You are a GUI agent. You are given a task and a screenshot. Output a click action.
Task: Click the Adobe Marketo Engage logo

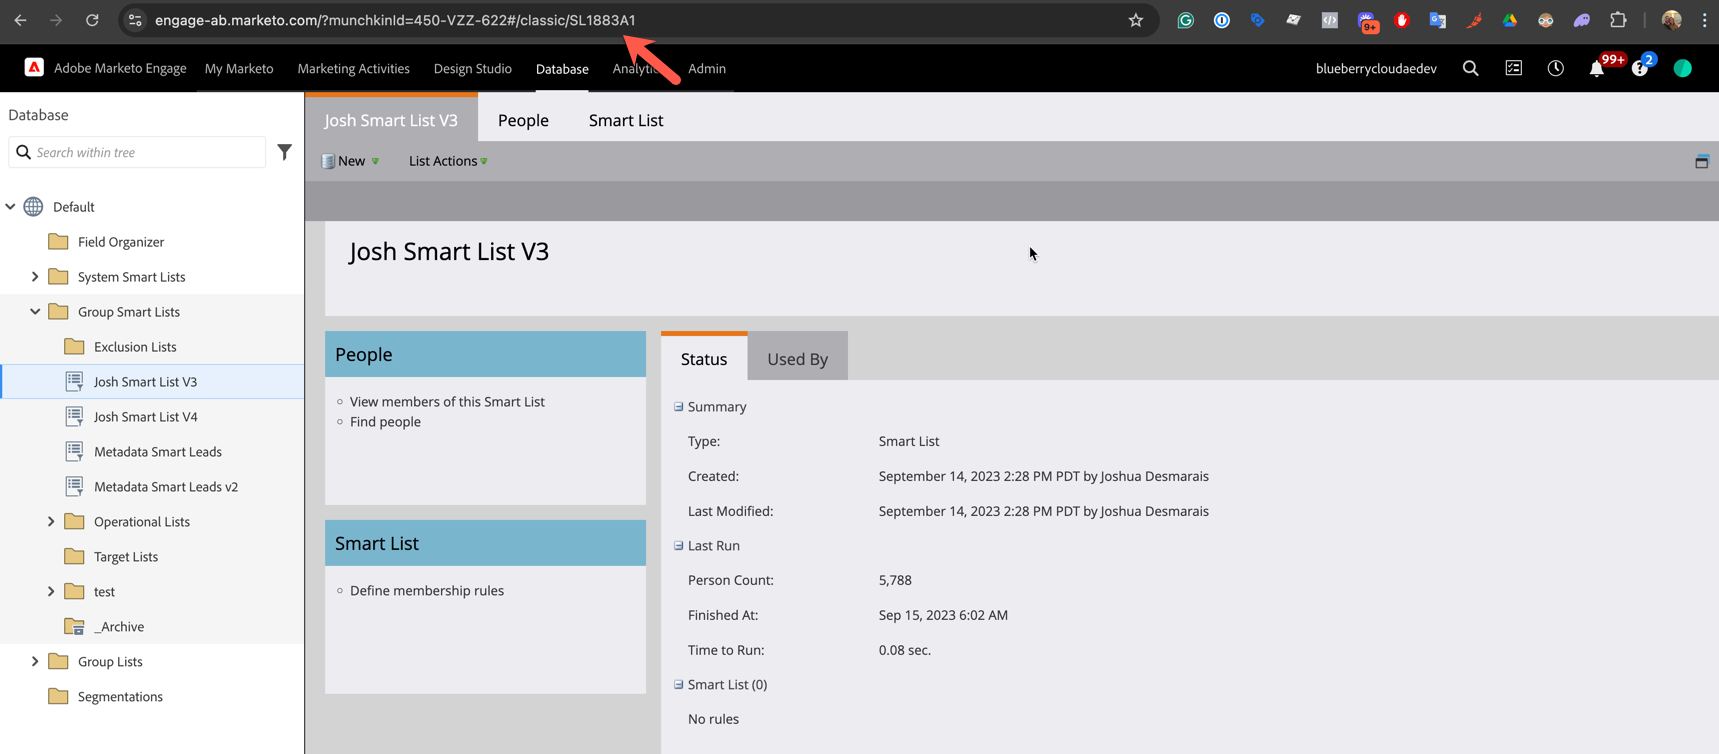pos(34,67)
